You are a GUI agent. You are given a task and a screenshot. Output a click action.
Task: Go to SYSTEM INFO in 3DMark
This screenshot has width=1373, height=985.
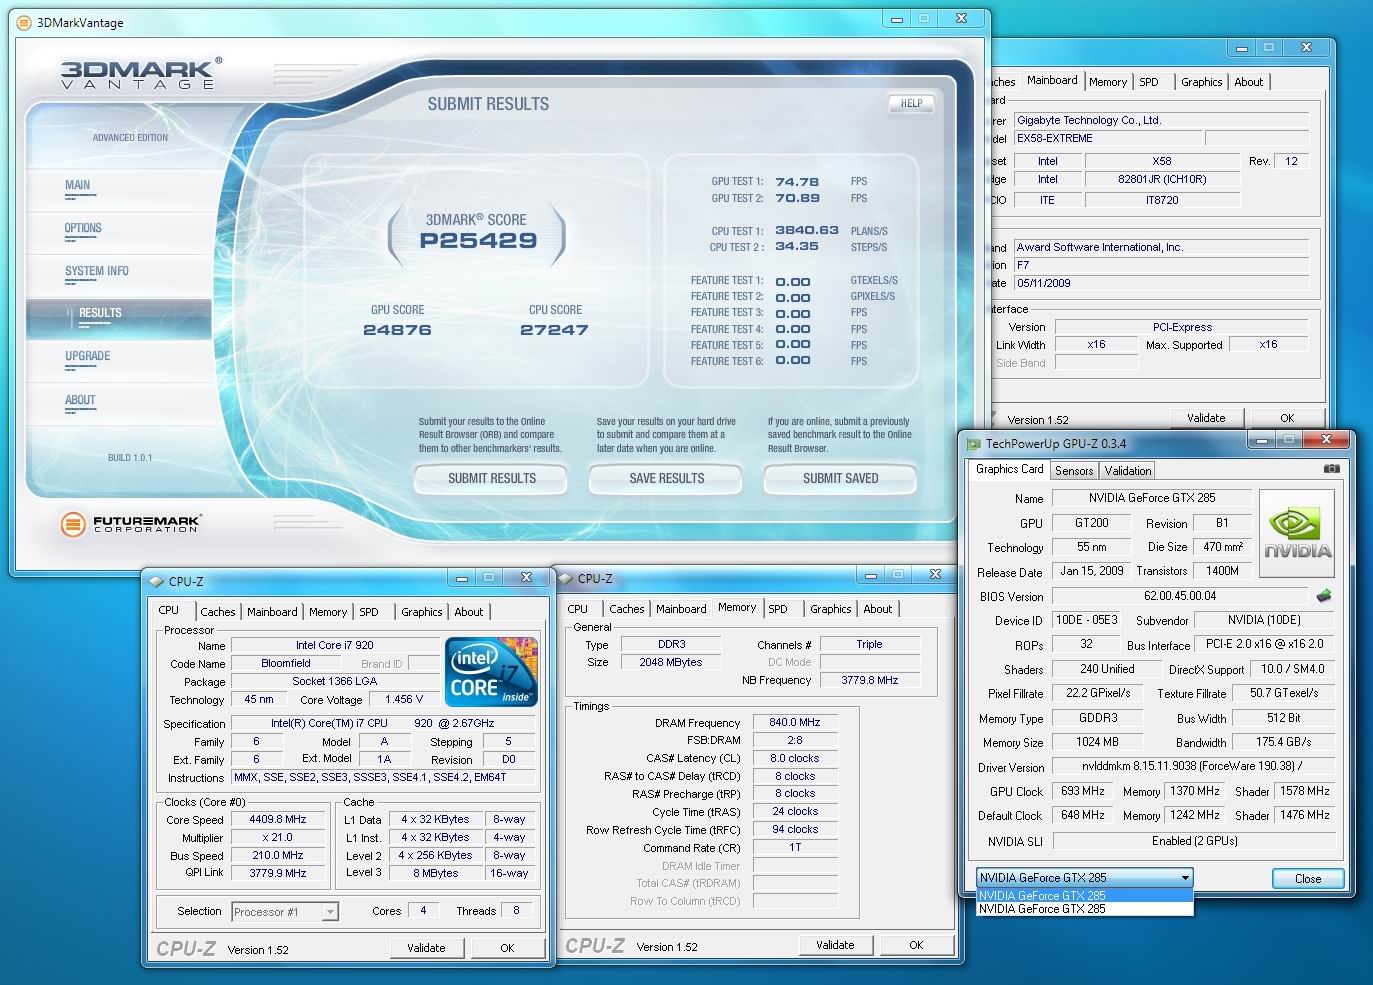click(x=96, y=271)
